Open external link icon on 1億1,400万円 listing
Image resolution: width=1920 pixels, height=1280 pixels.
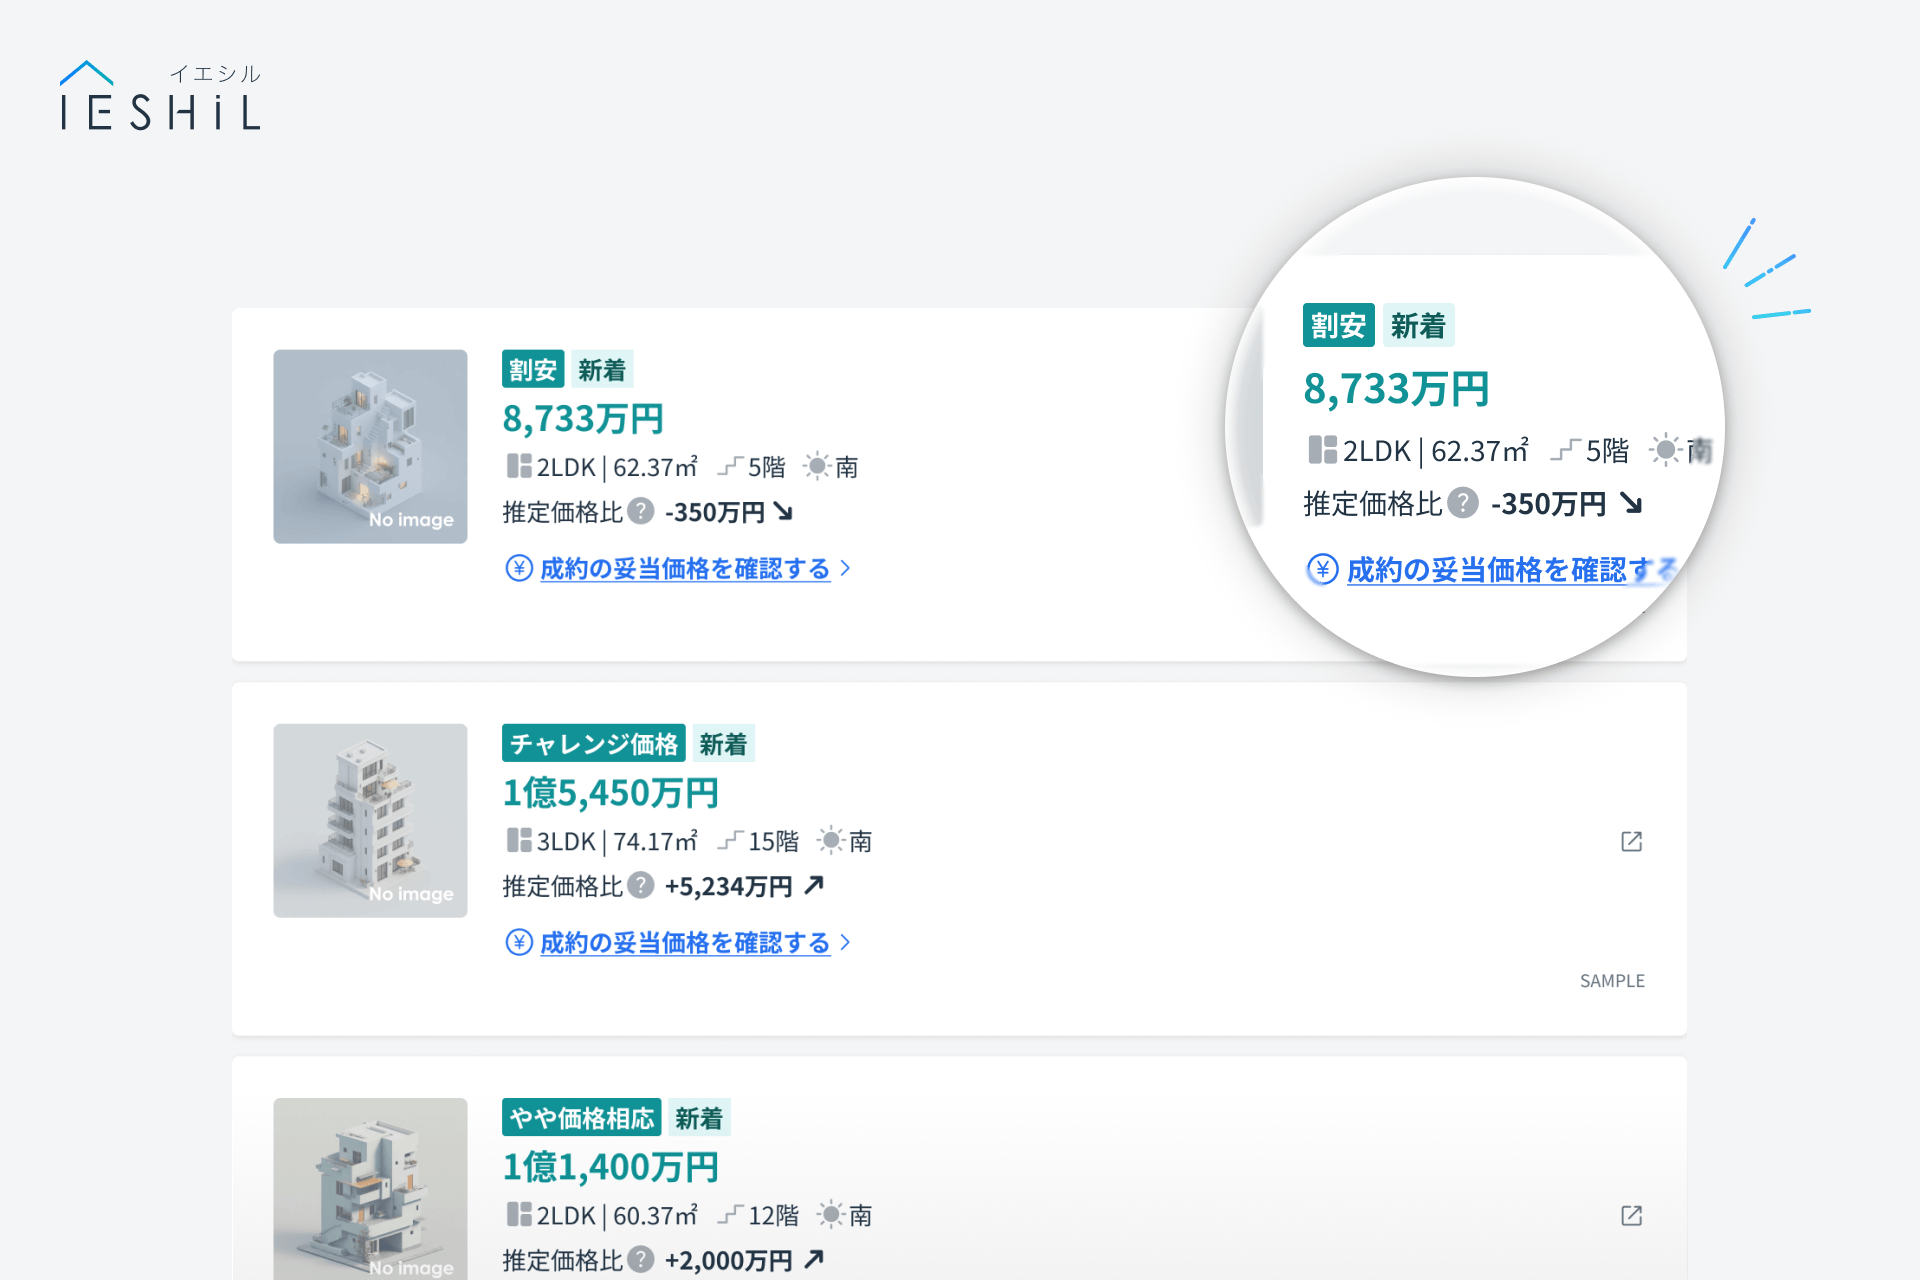point(1631,1215)
